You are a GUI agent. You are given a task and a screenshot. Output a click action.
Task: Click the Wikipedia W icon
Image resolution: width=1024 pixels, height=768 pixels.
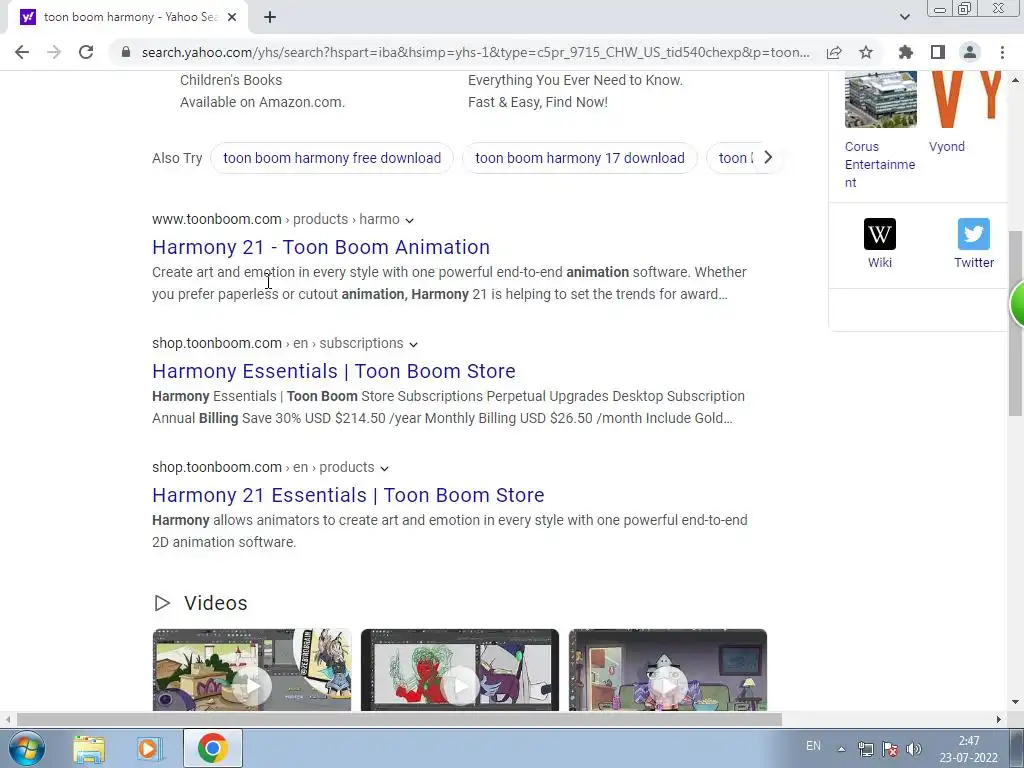pyautogui.click(x=880, y=234)
